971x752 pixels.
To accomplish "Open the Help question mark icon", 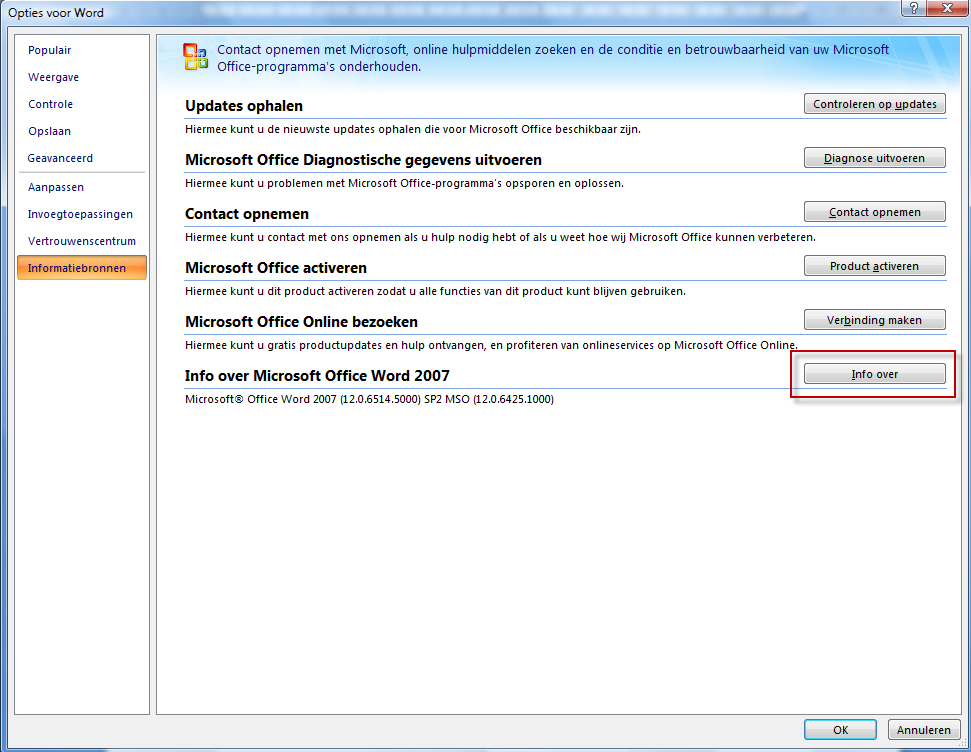I will coord(916,10).
